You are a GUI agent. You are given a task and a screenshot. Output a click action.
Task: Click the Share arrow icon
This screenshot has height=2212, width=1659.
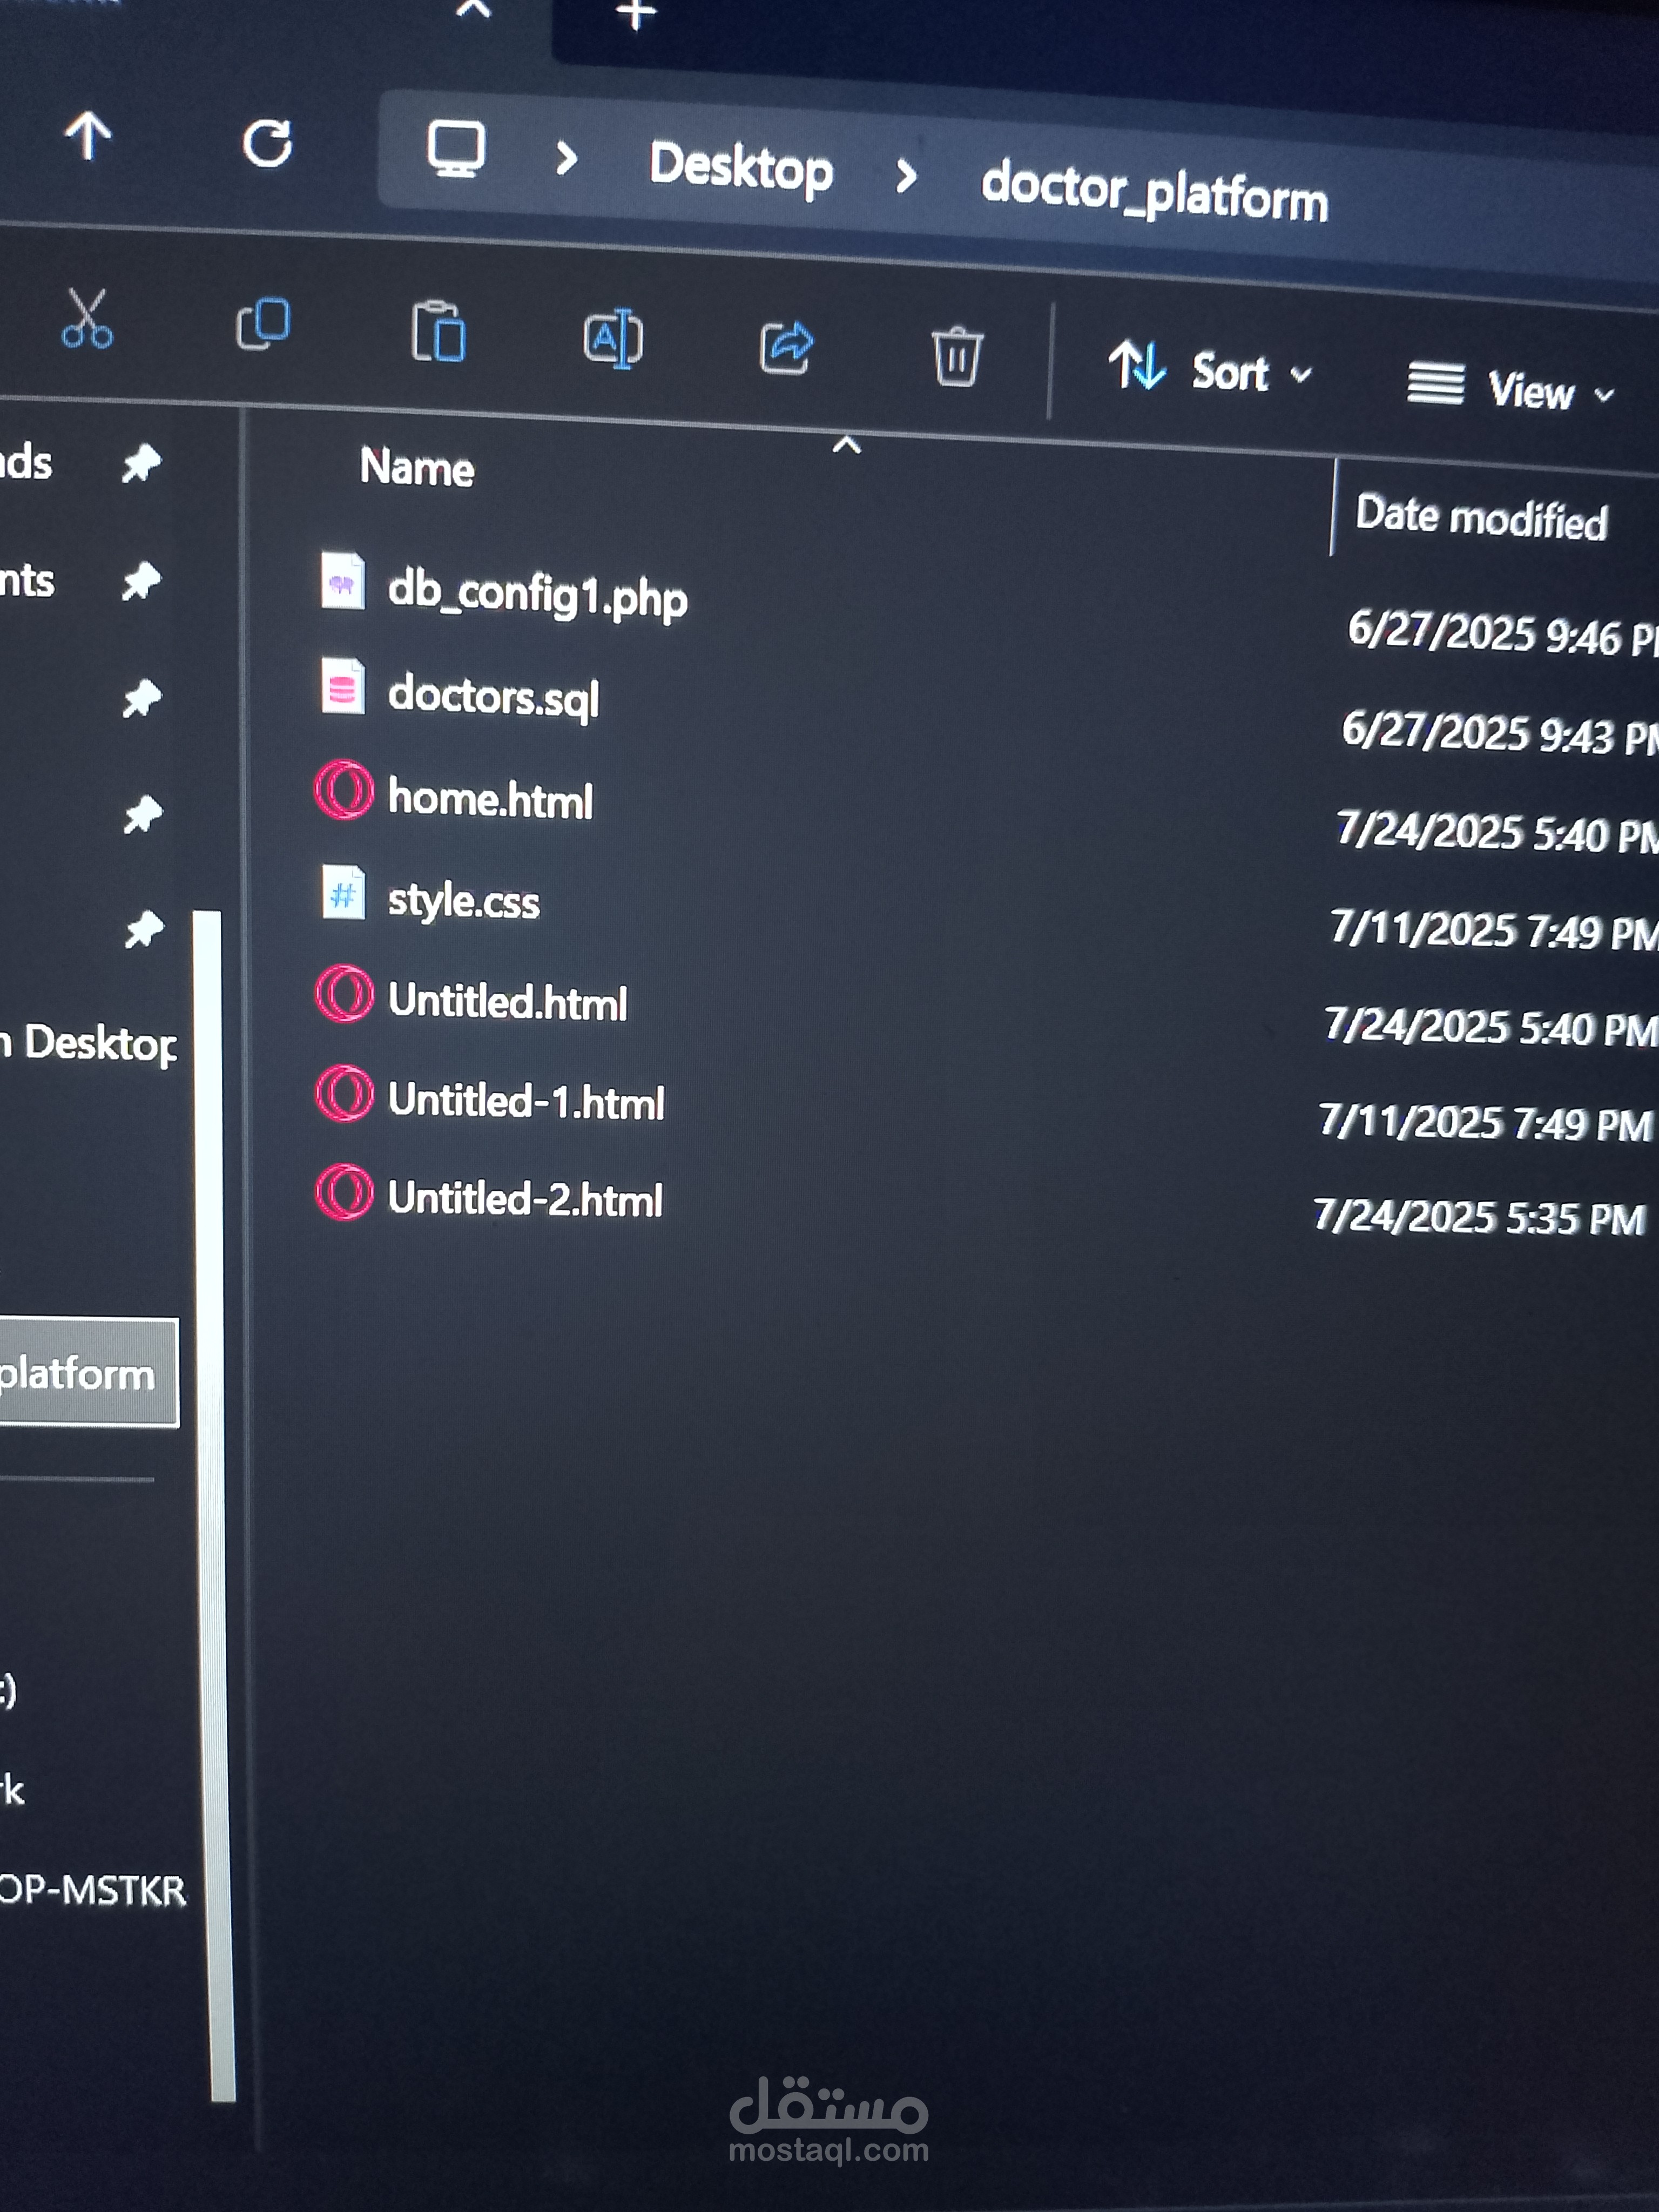[x=786, y=347]
